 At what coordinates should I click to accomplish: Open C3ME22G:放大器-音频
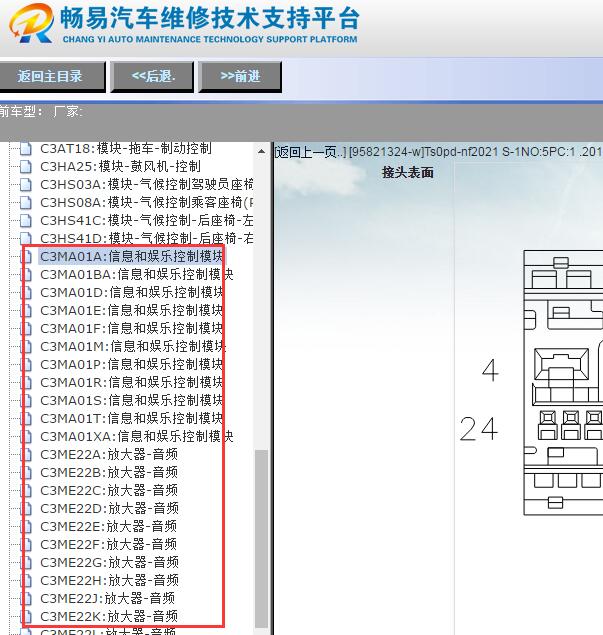[x=109, y=563]
